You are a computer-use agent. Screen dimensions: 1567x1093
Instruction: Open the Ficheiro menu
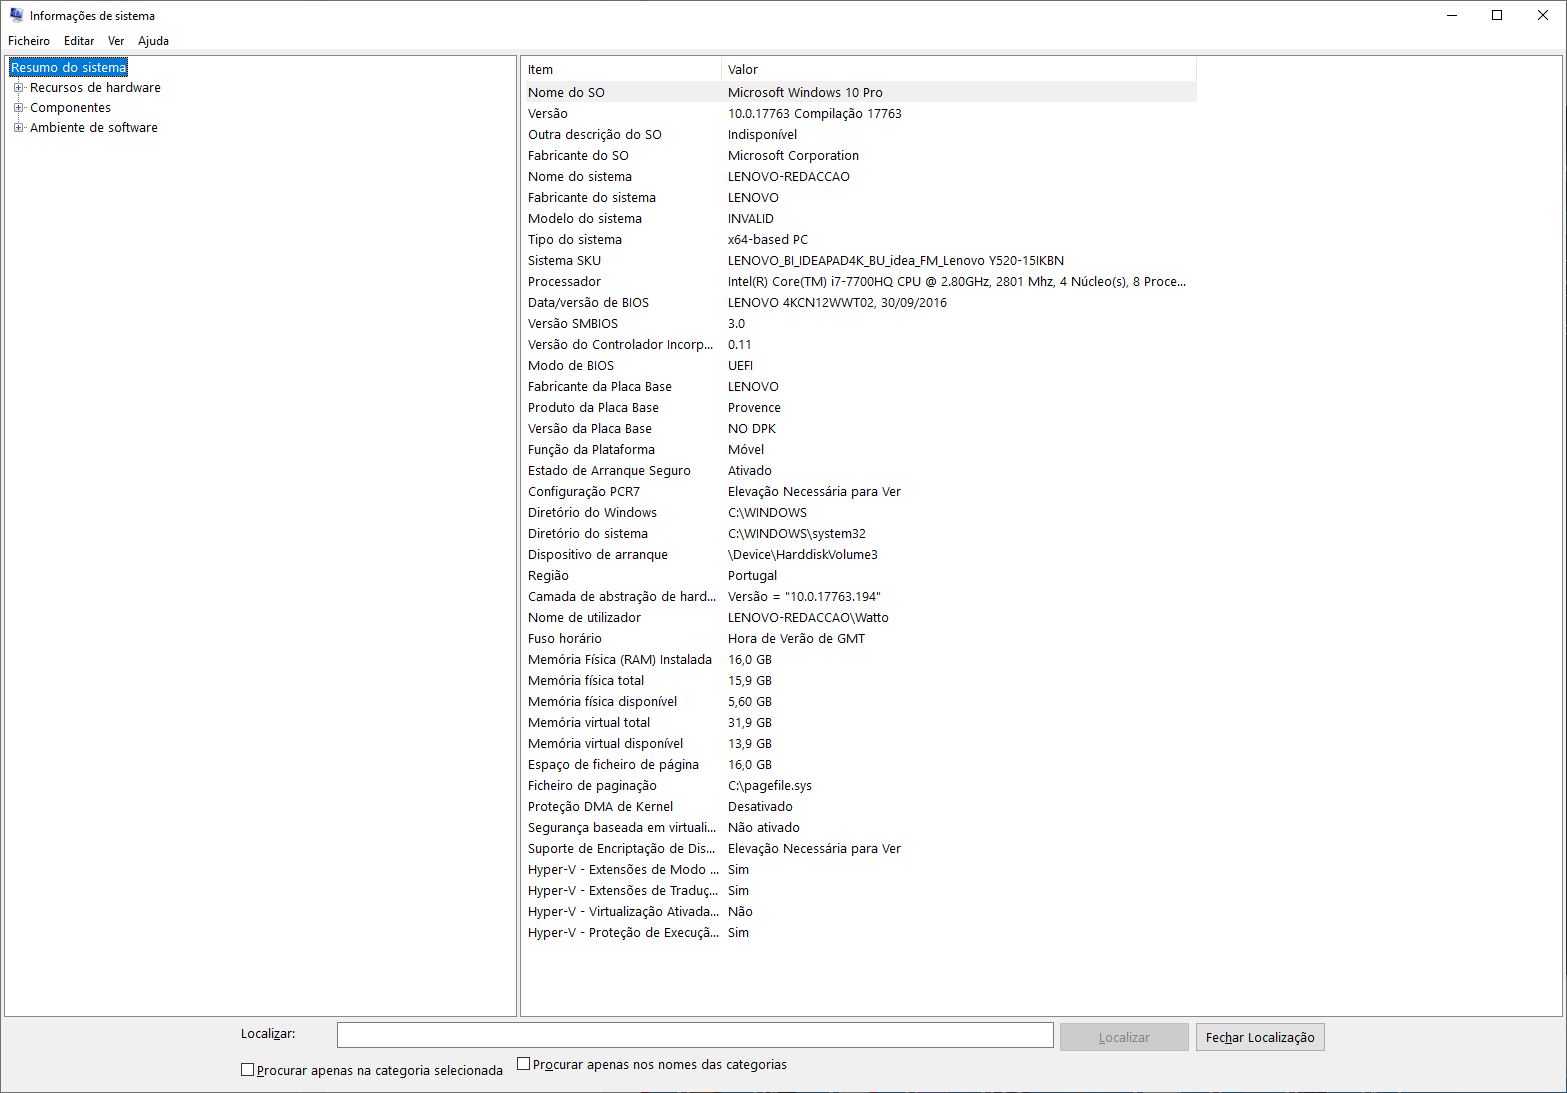click(29, 41)
